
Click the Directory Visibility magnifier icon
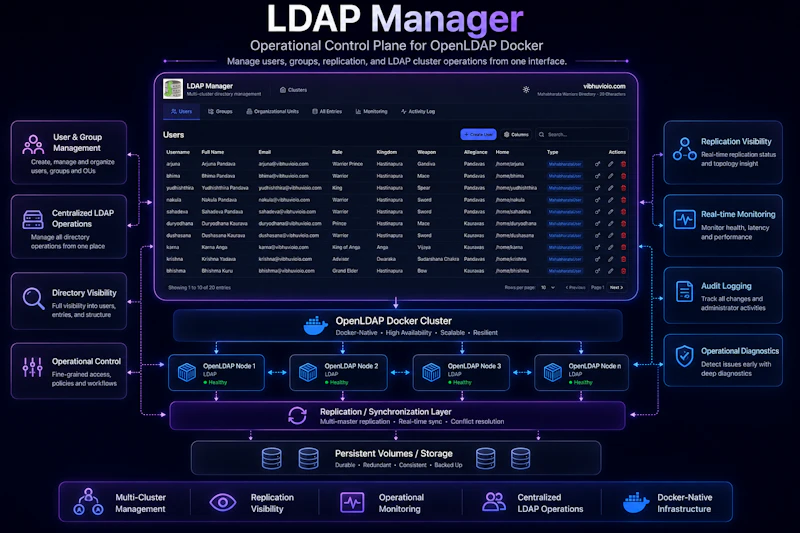(x=34, y=298)
